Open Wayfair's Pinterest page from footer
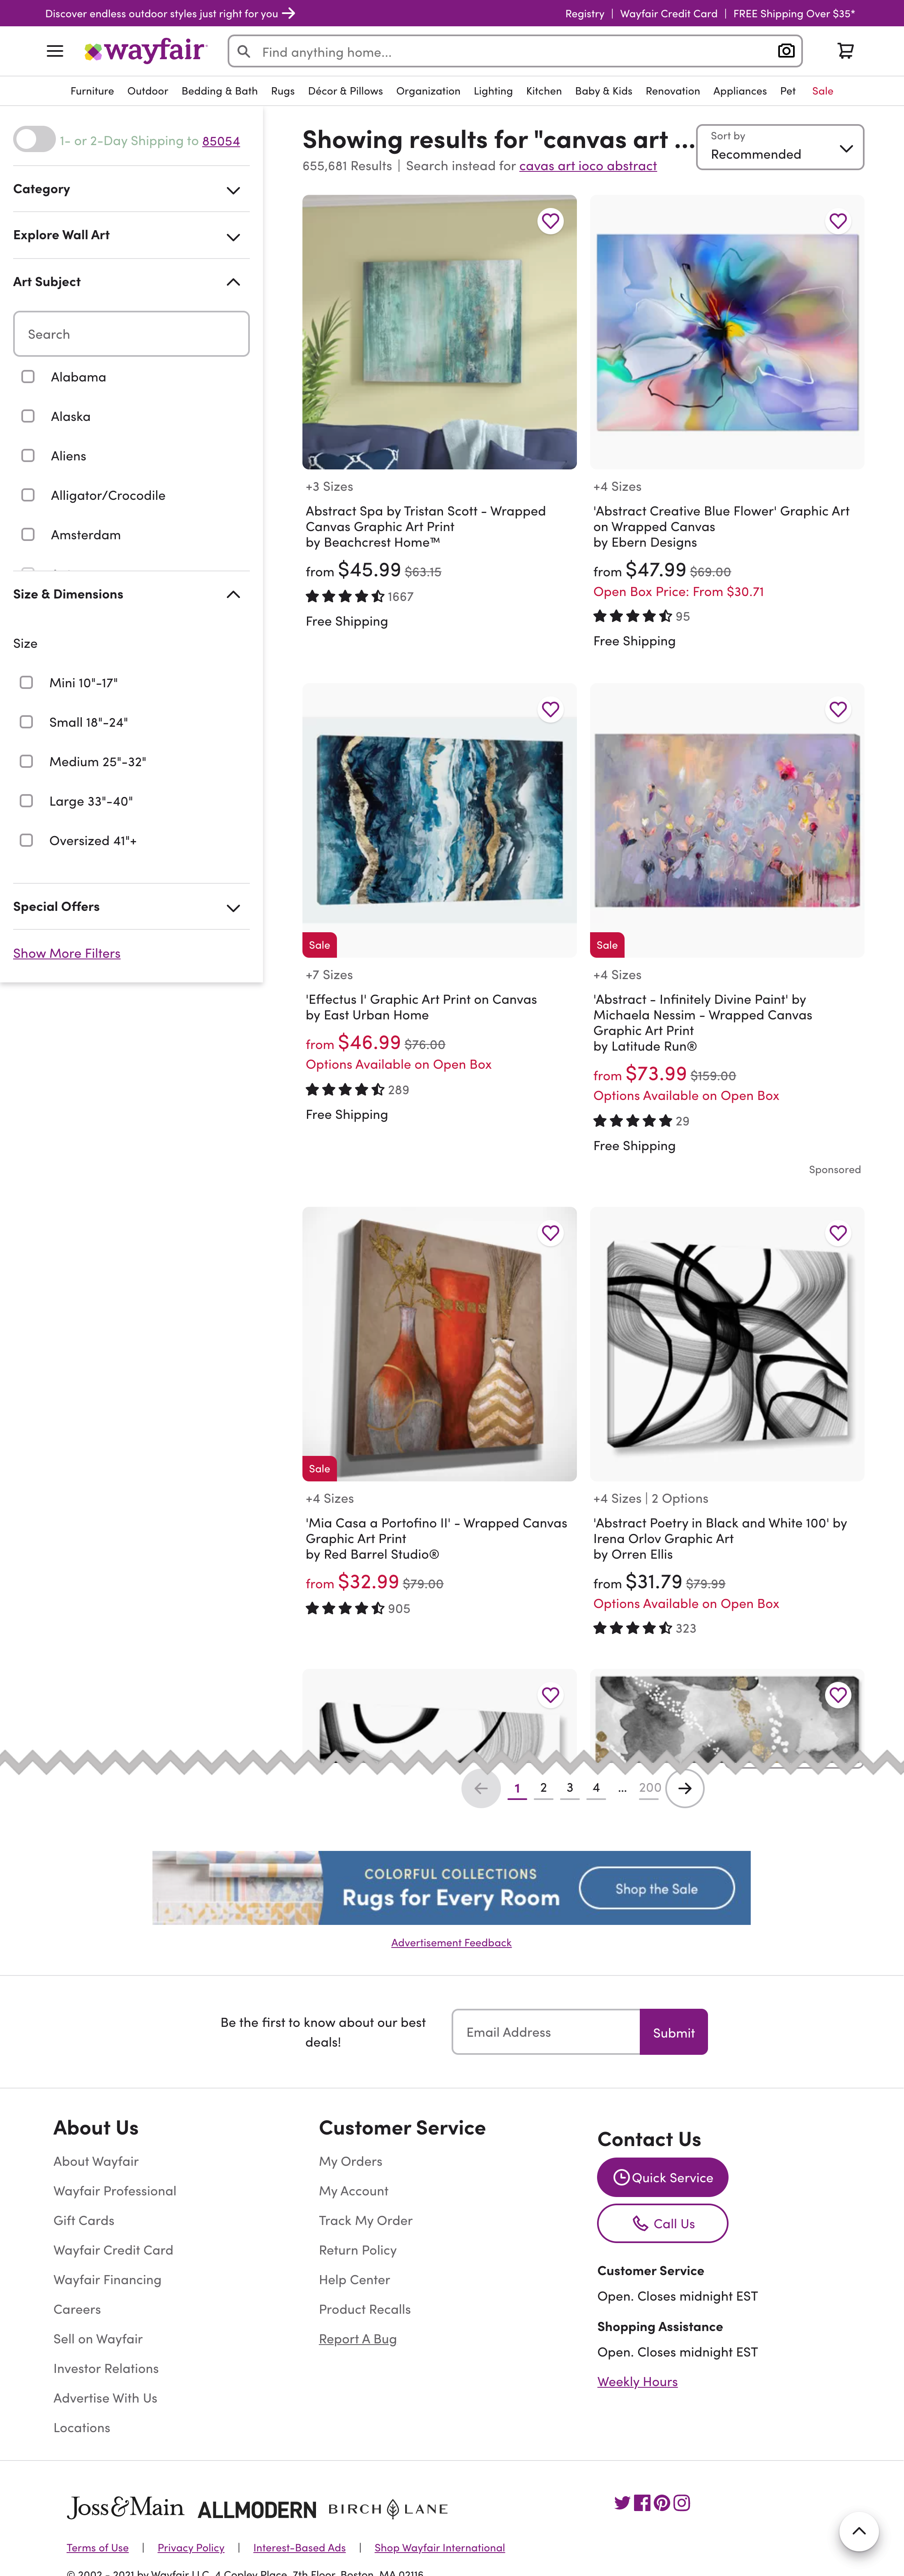Screen dimensions: 904x2576 pyautogui.click(x=661, y=2503)
